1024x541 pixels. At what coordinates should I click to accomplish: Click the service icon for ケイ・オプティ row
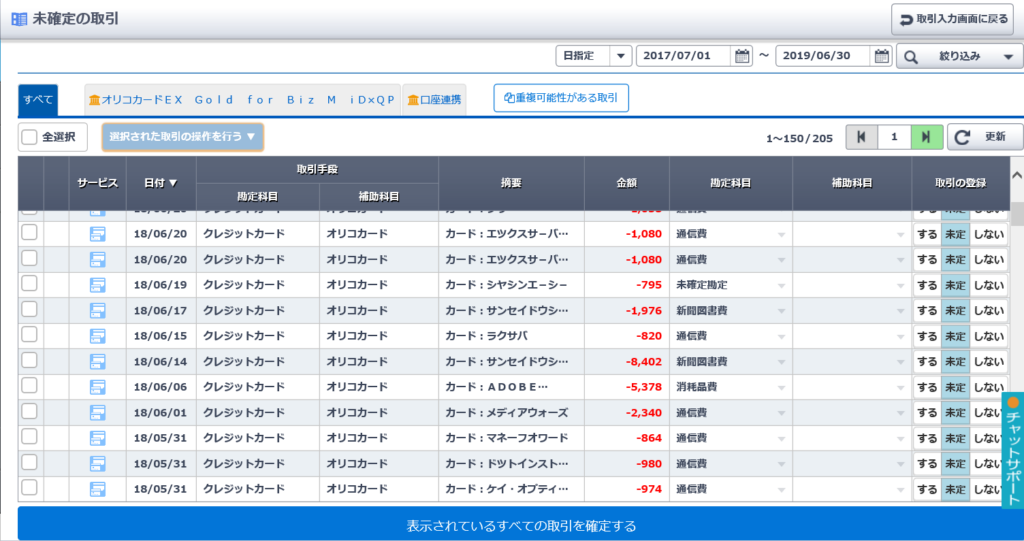(x=97, y=489)
